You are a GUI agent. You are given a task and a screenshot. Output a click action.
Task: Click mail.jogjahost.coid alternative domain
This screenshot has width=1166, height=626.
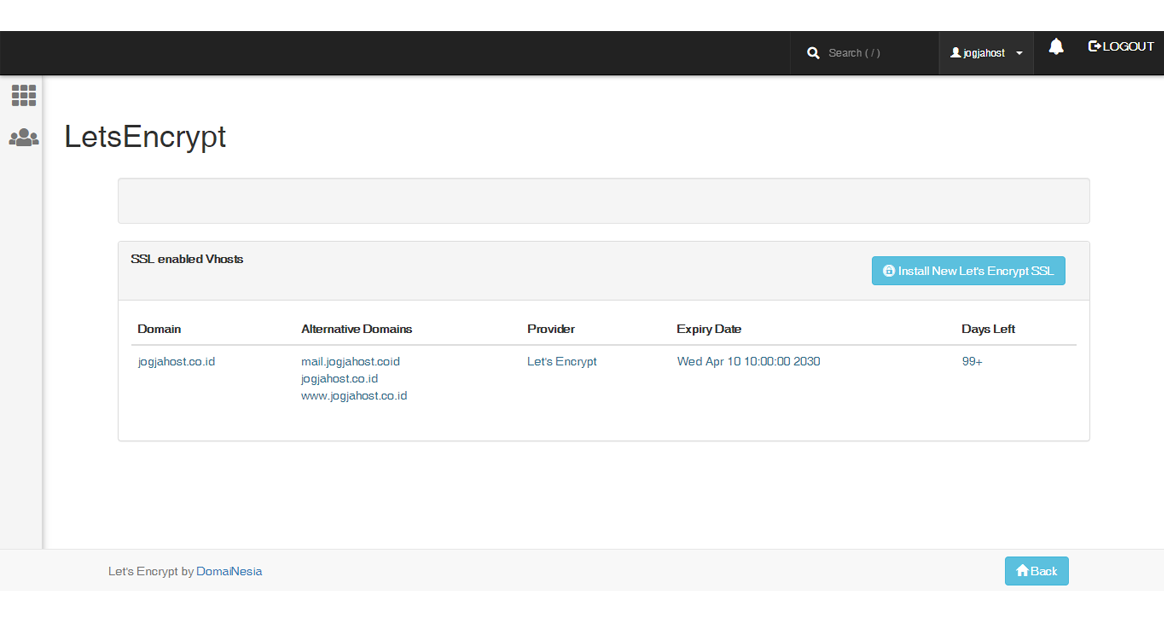pyautogui.click(x=350, y=362)
